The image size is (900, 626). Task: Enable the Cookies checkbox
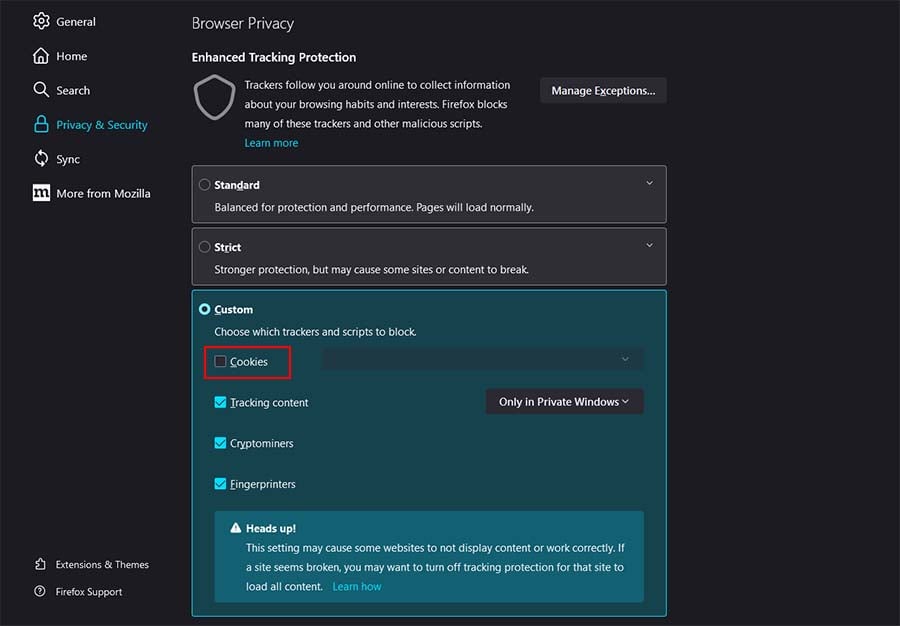pos(221,362)
